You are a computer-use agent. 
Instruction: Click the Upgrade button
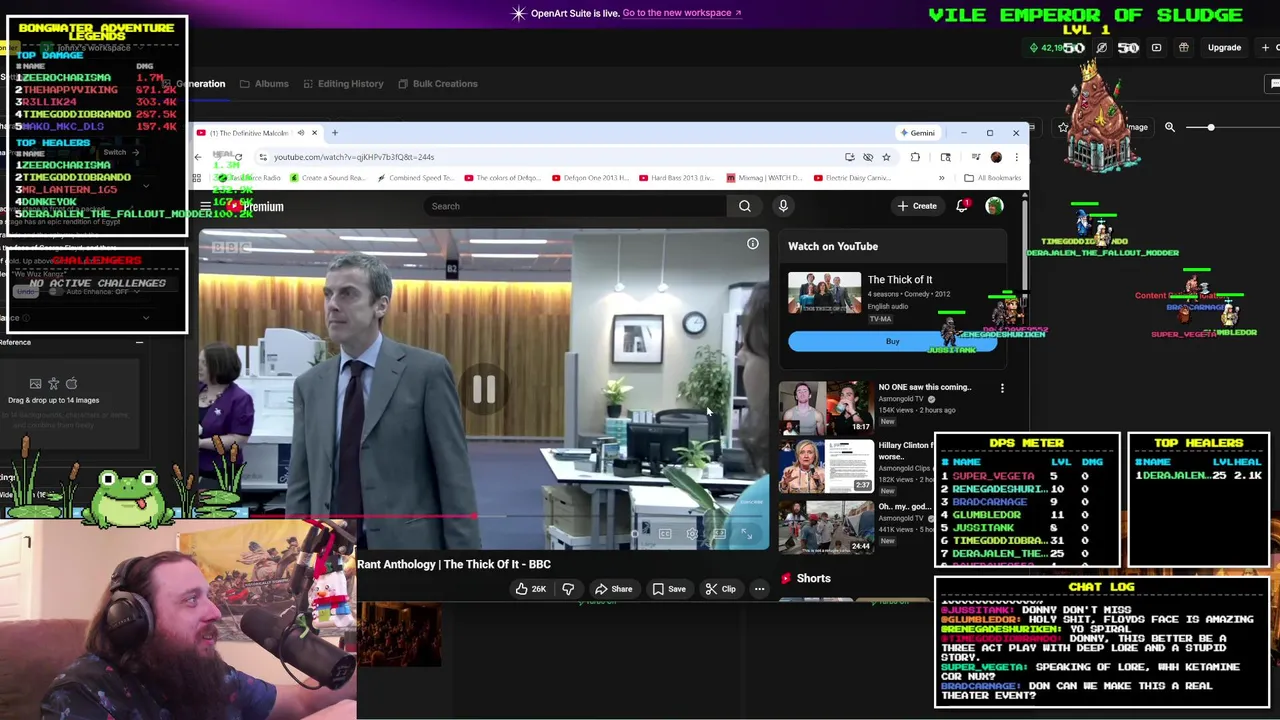point(1224,47)
